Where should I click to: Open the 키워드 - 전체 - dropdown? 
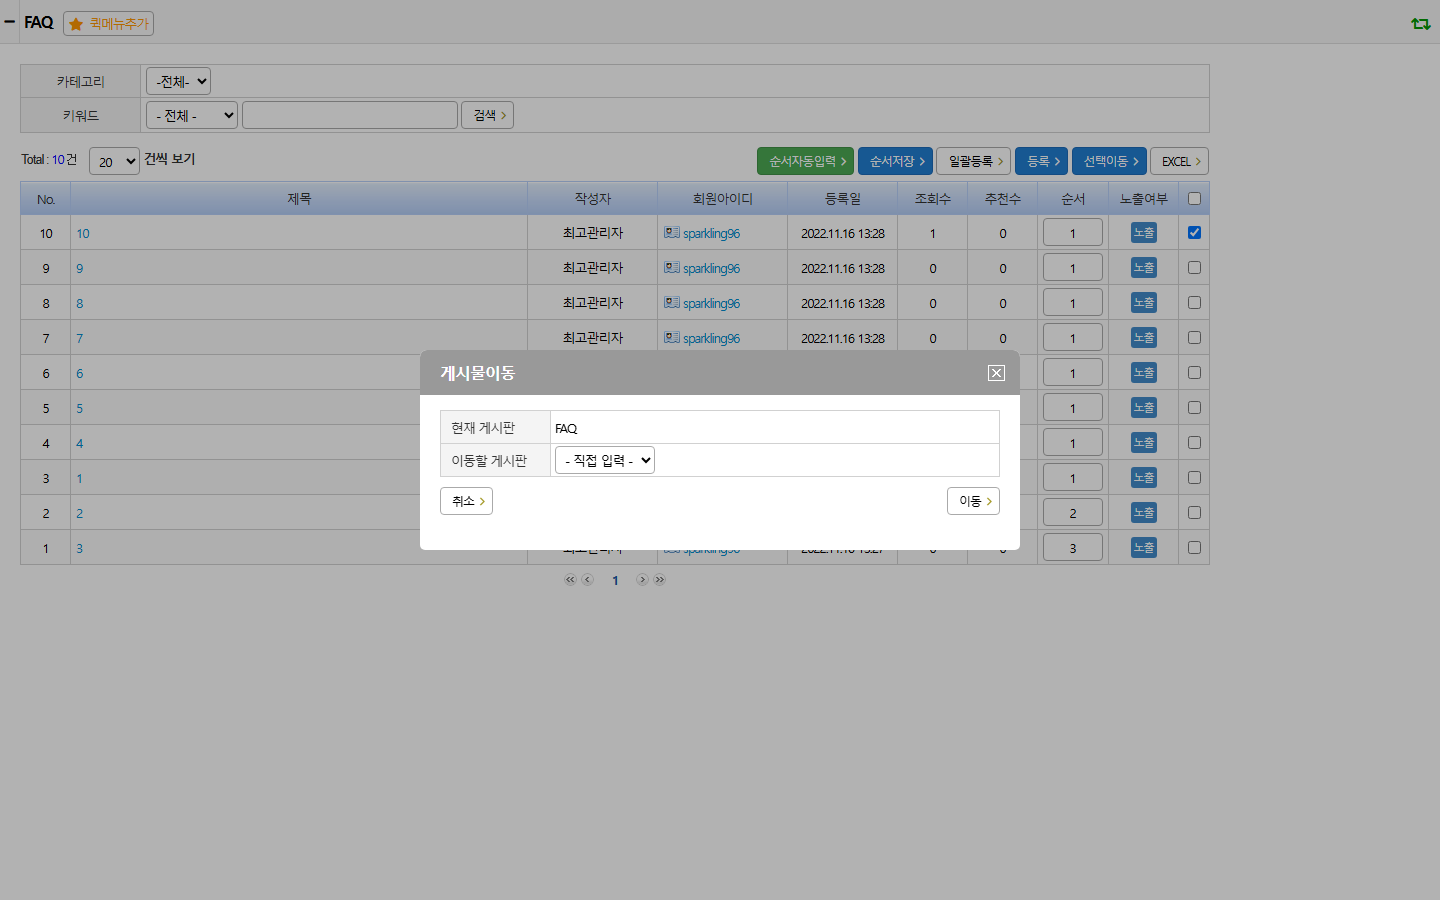192,115
